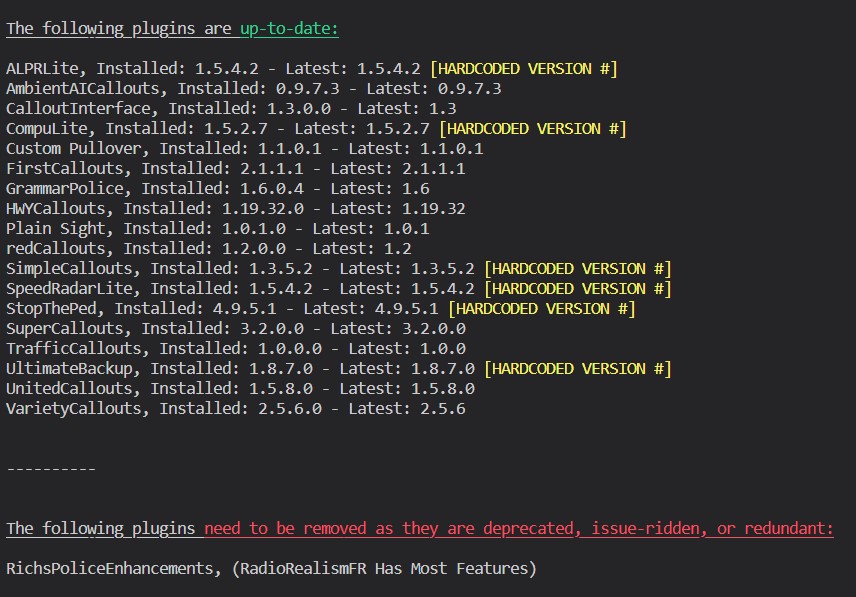The height and width of the screenshot is (597, 856).
Task: Click HARDCODED VERSION tag beside SimpleCallouts
Action: (577, 269)
